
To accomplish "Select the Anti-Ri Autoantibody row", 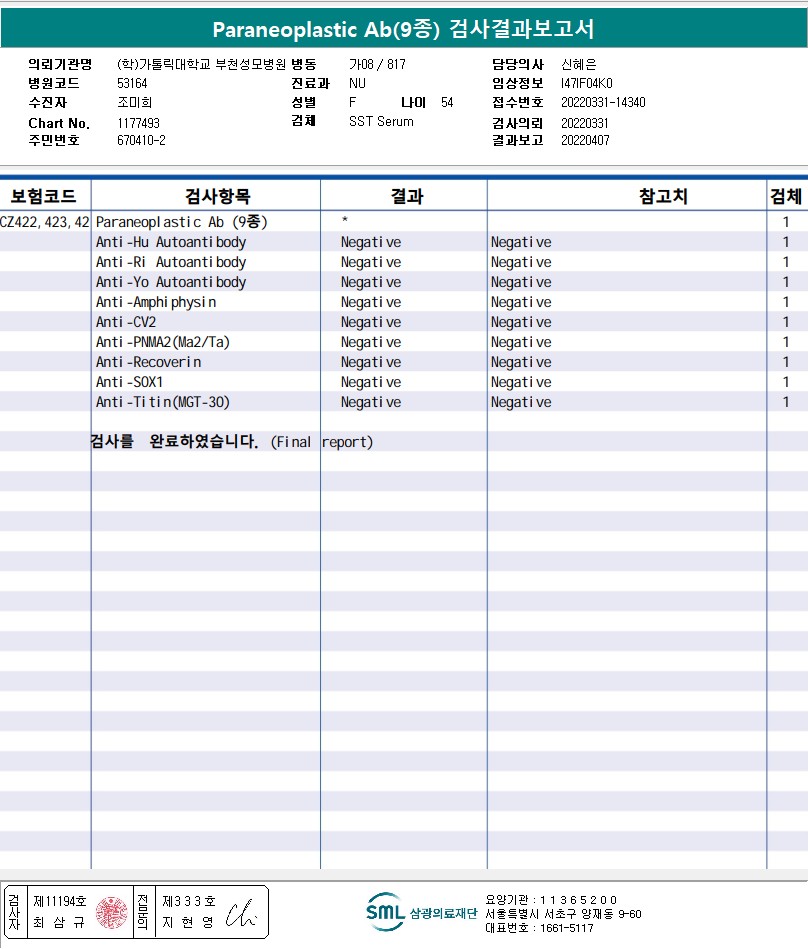I will (404, 262).
